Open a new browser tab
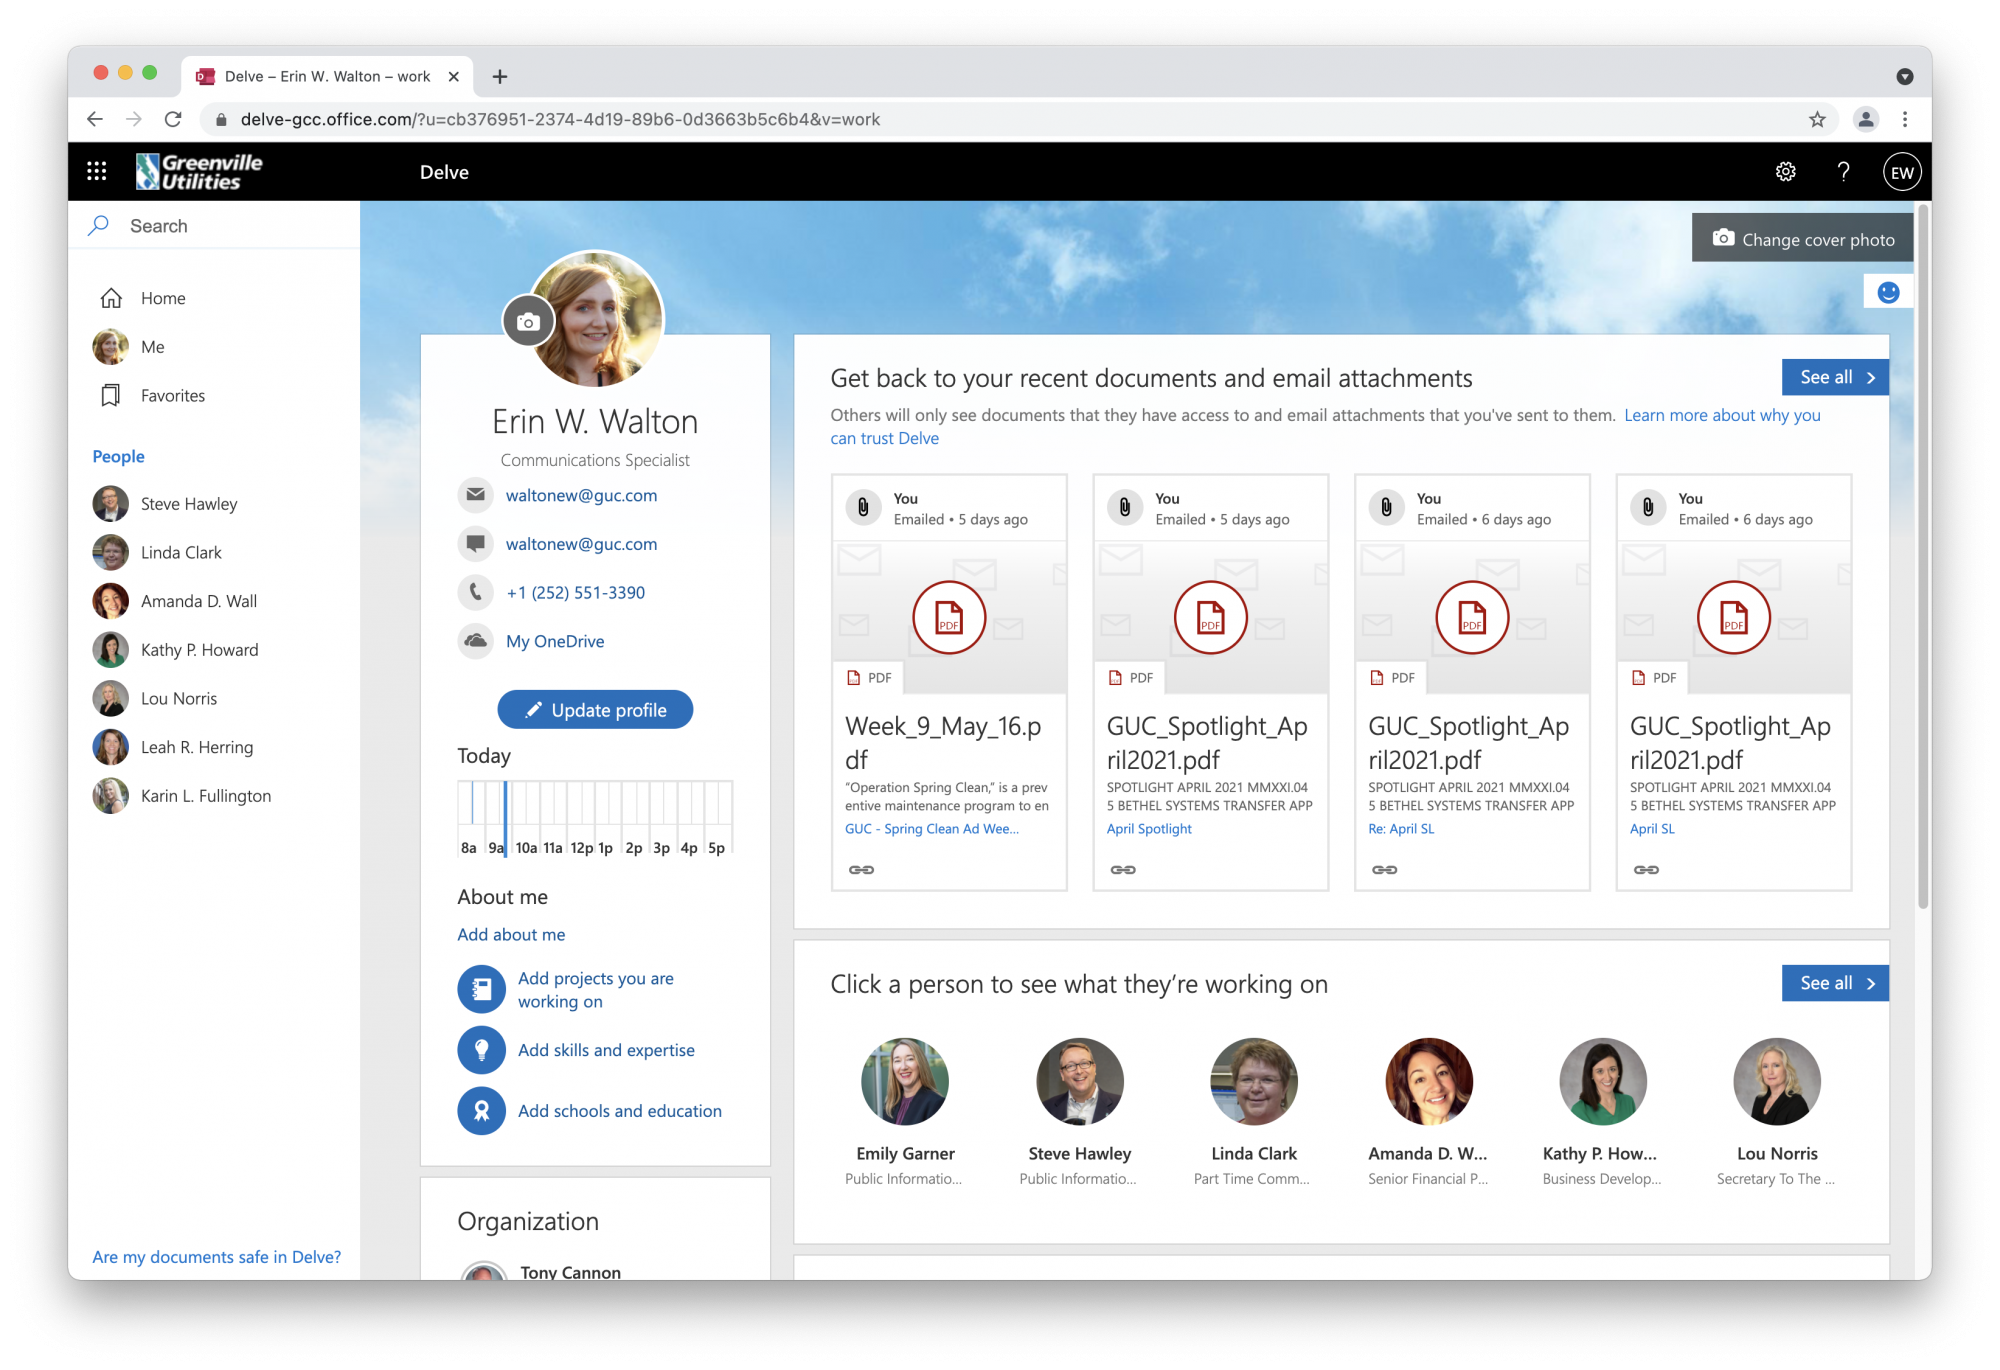 coord(500,77)
